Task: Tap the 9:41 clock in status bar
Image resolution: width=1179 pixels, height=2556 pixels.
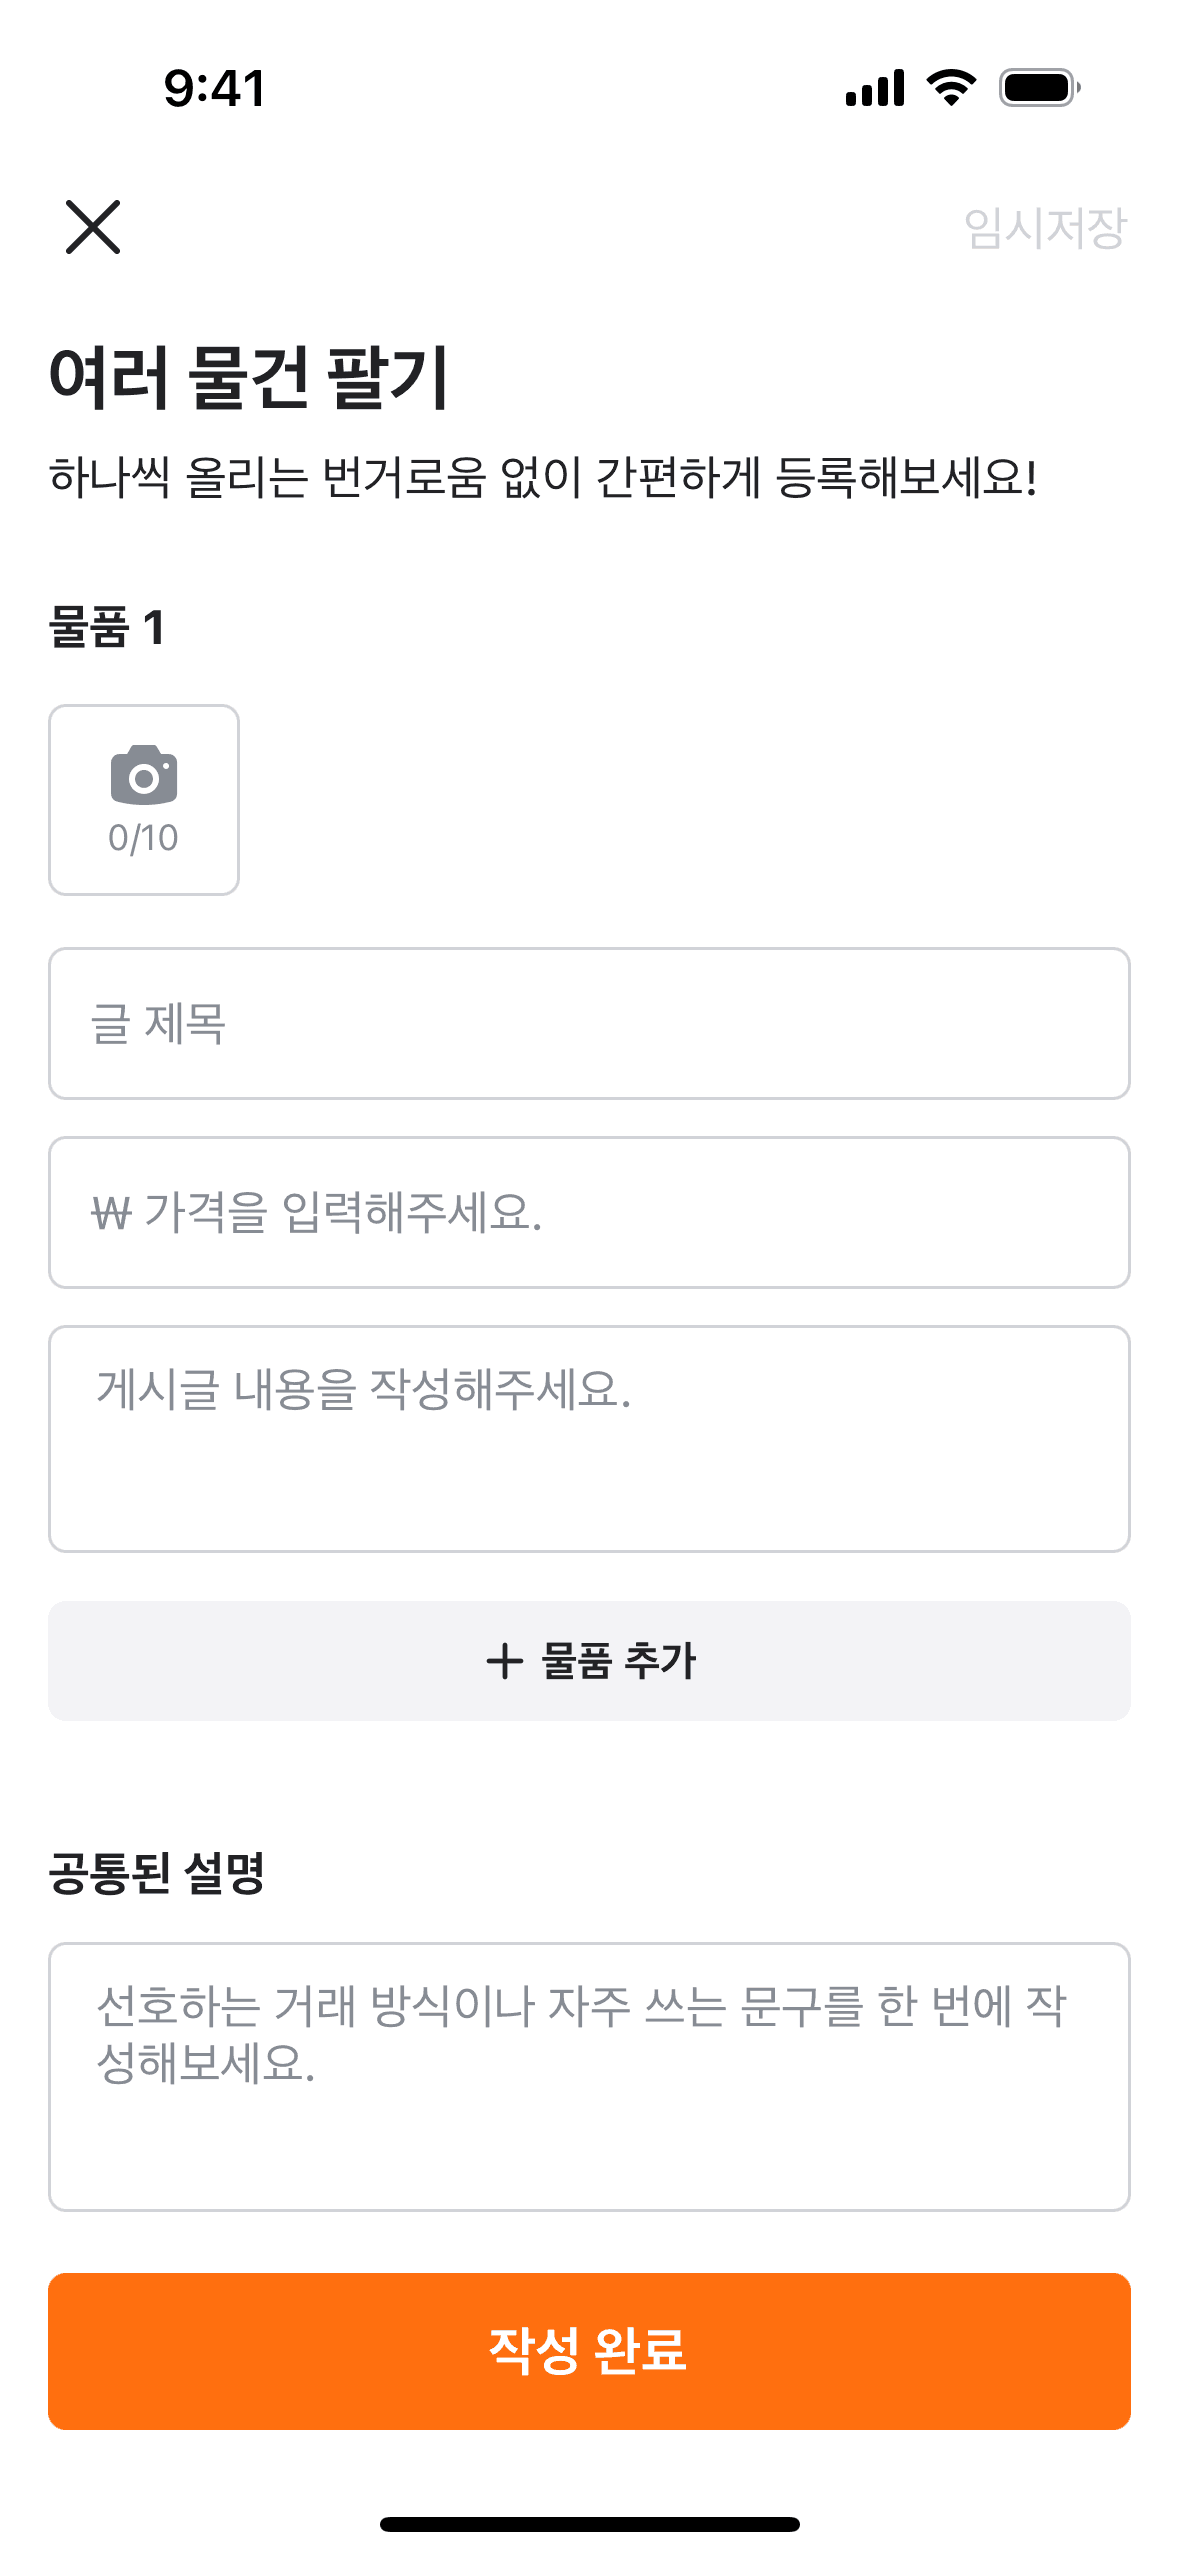Action: (215, 88)
